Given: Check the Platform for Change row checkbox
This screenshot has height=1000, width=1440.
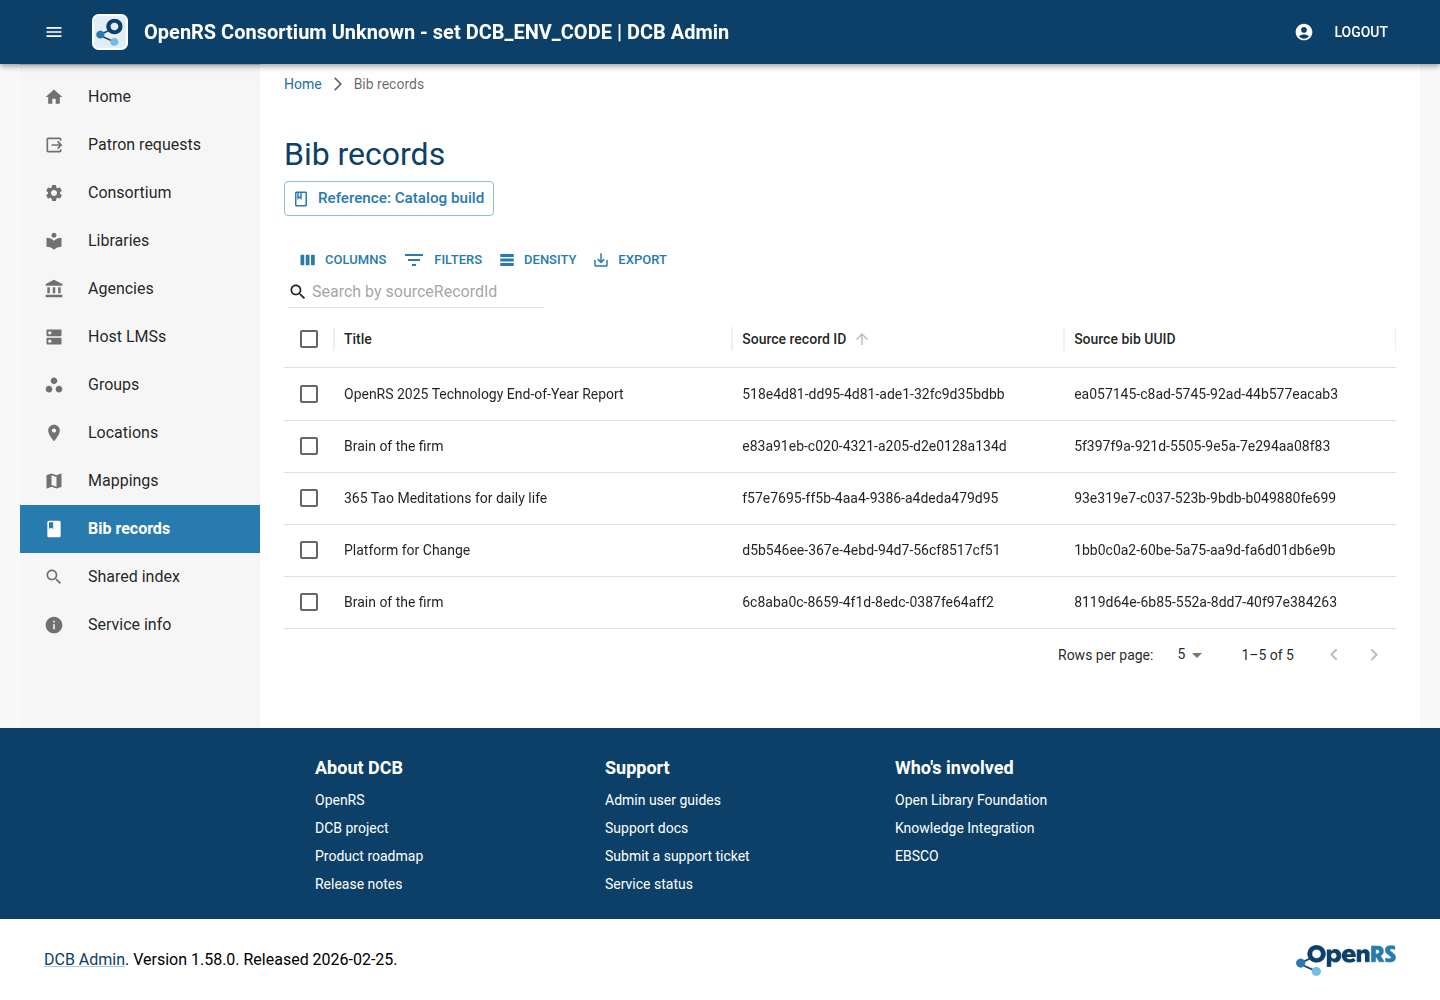Looking at the screenshot, I should tap(309, 550).
